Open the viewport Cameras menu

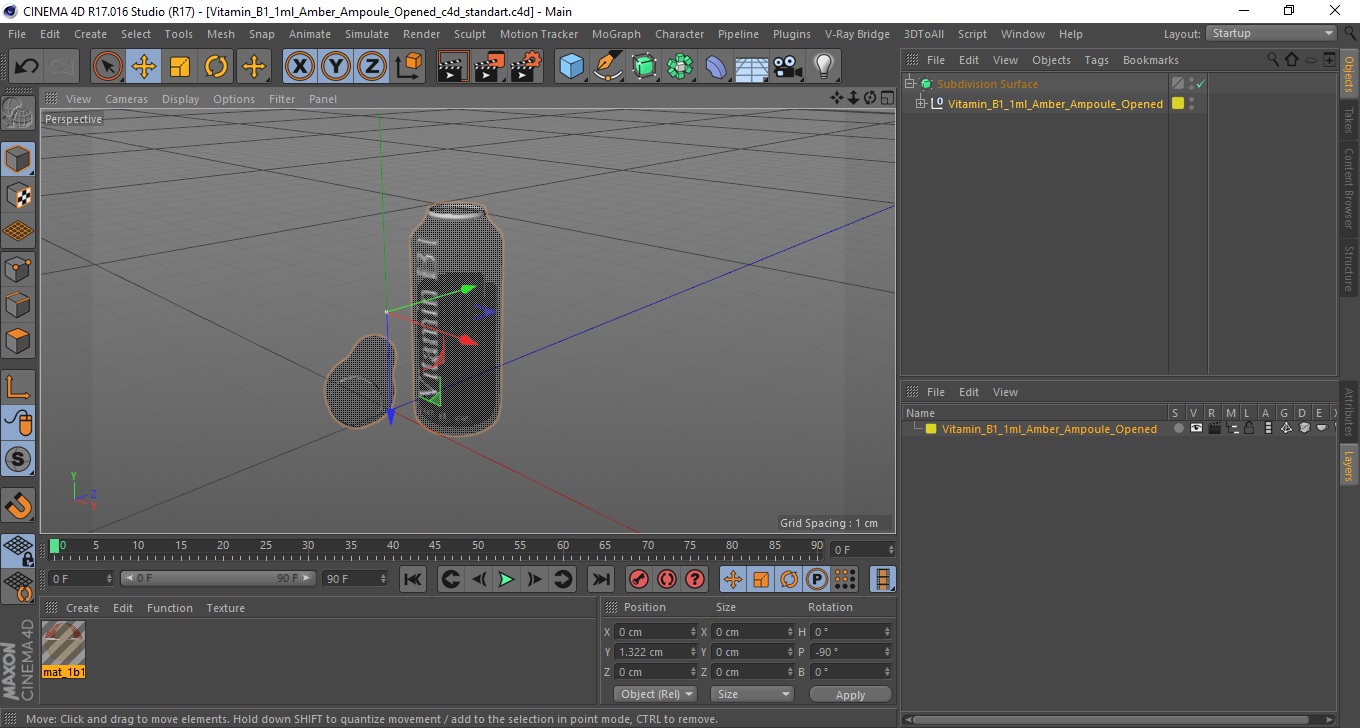pos(126,99)
